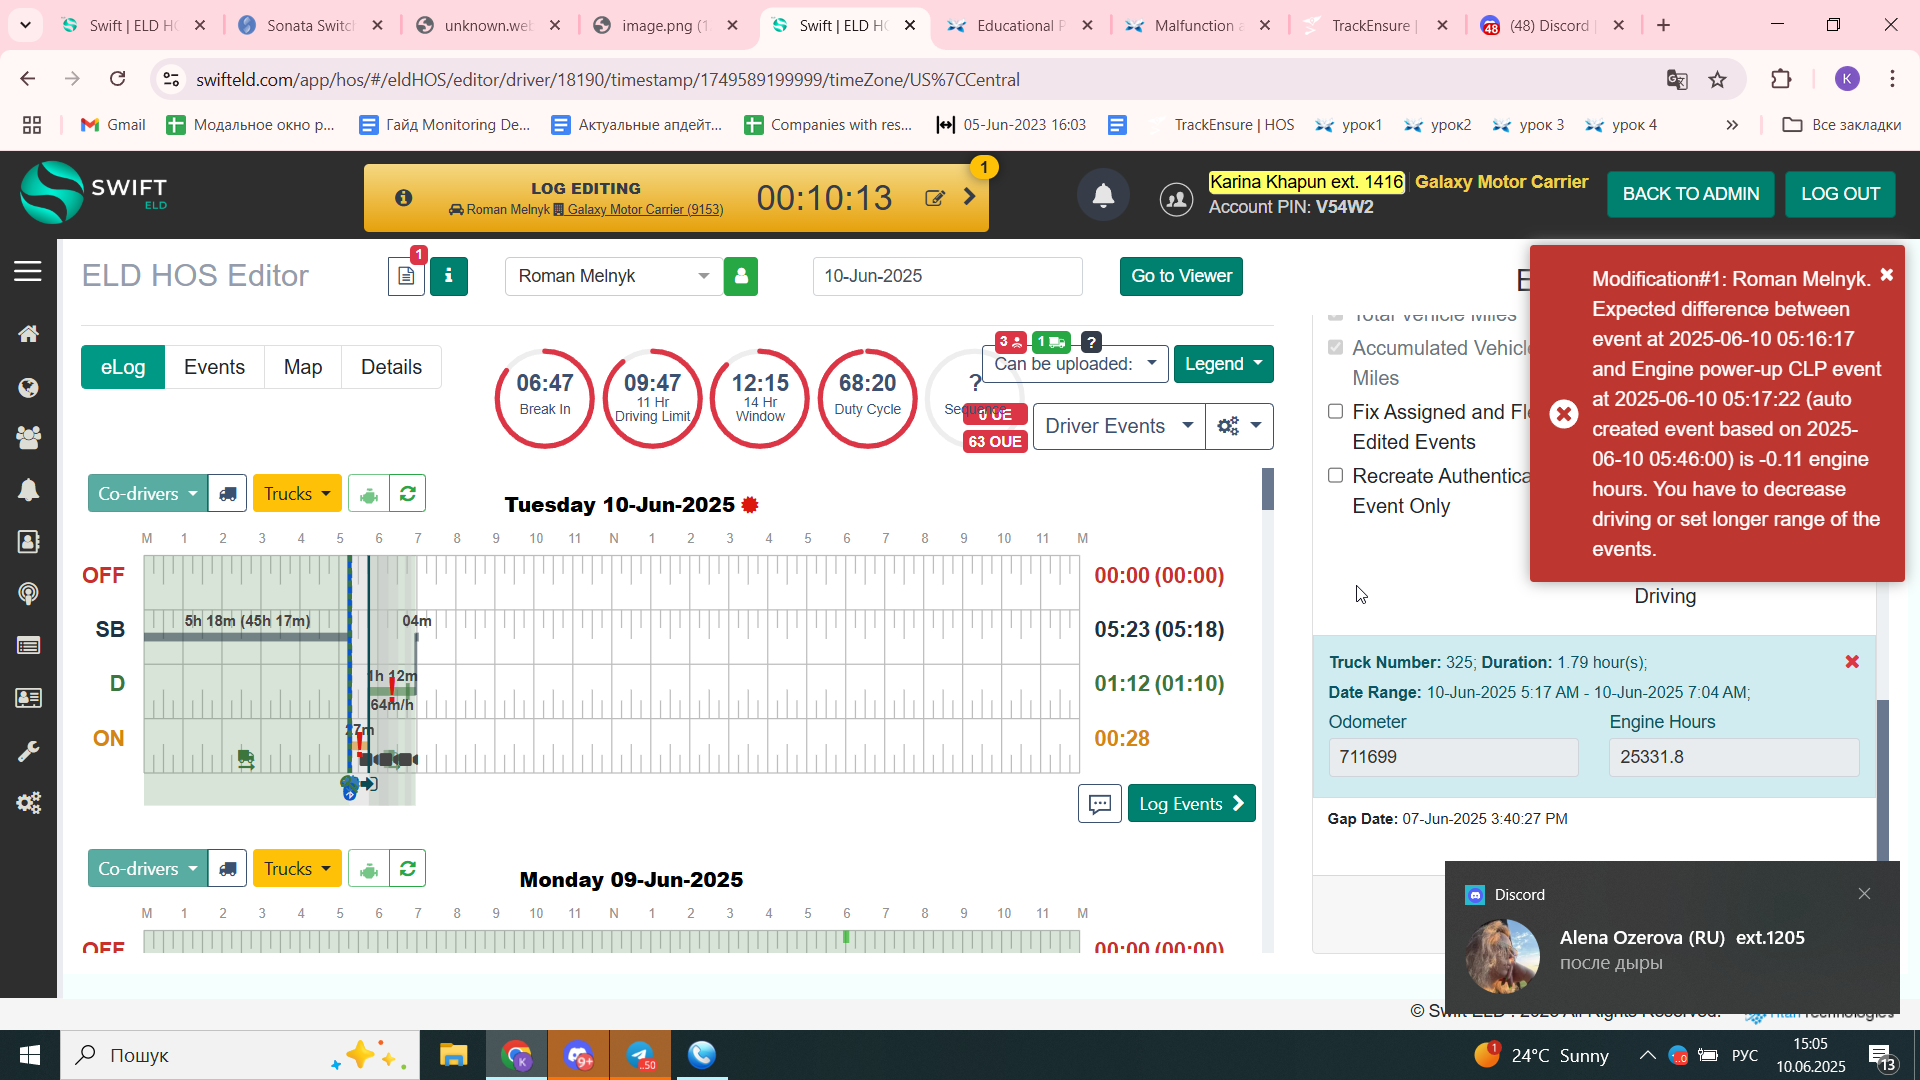
Task: Click the Log Events button
Action: point(1191,804)
